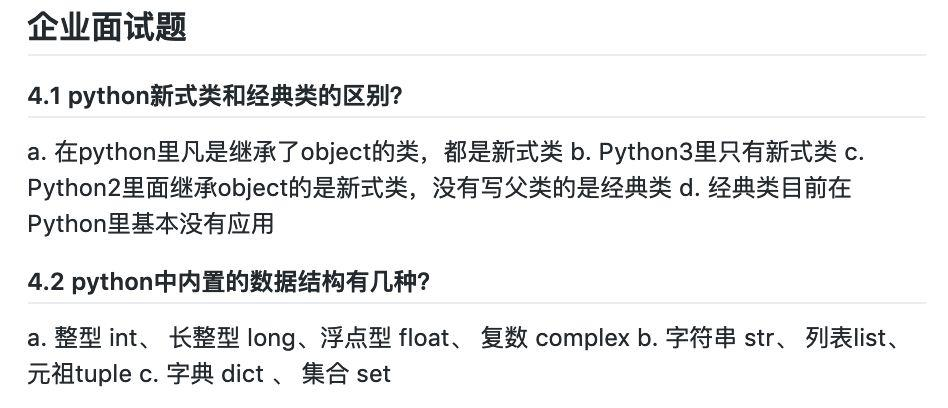Click the word float after 浮点型
The height and width of the screenshot is (408, 948).
tap(424, 338)
